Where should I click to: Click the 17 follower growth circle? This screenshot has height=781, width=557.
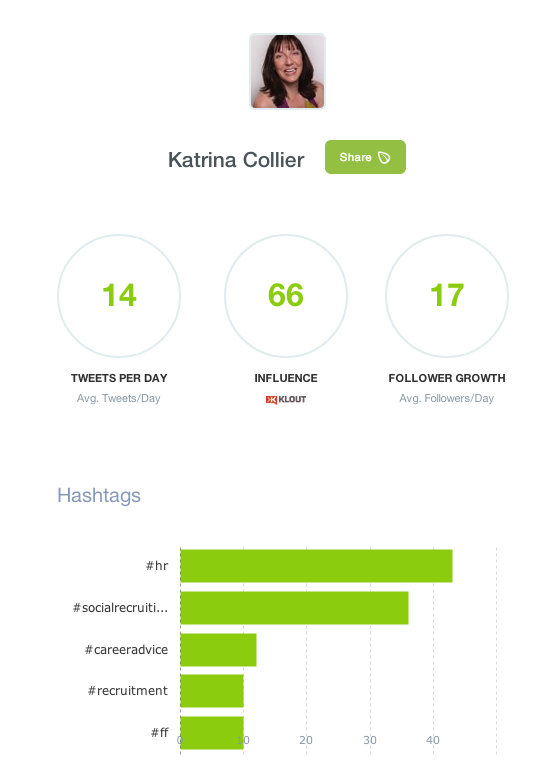(x=447, y=296)
